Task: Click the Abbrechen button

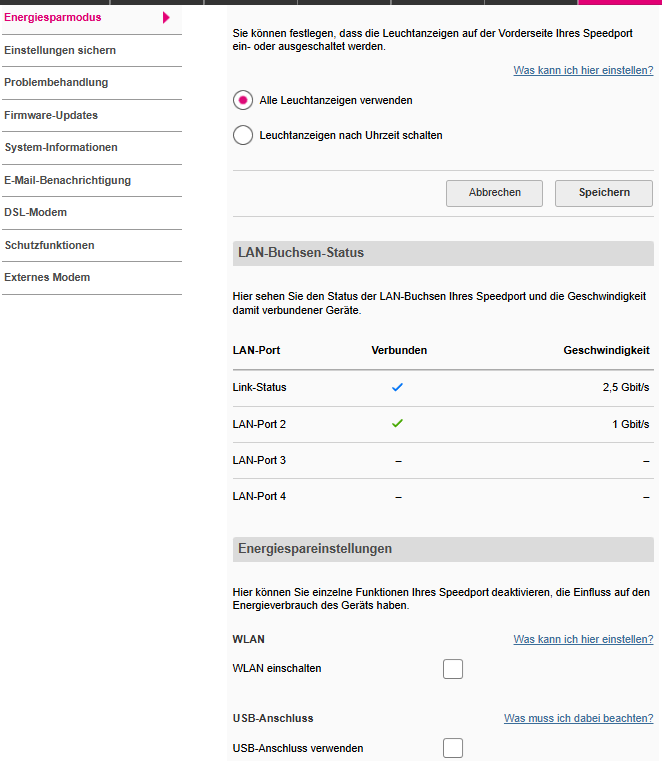Action: tap(495, 193)
